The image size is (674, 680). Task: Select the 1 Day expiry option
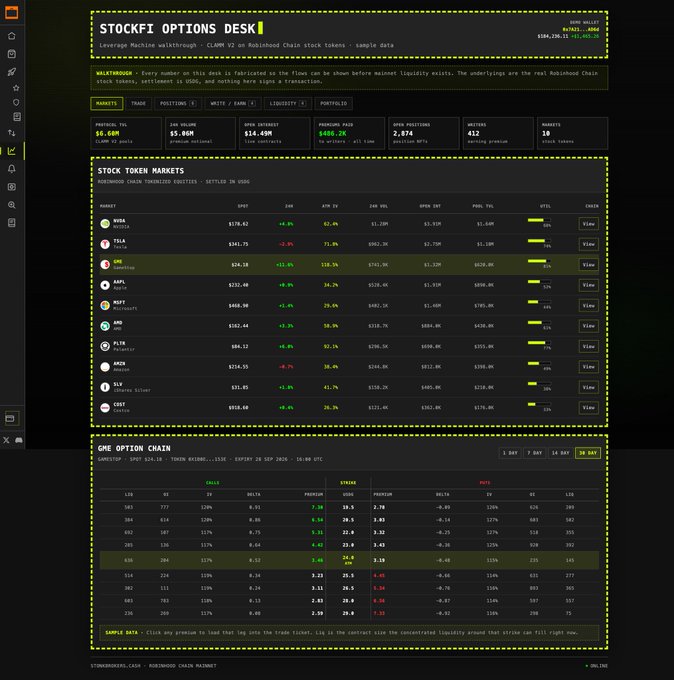pyautogui.click(x=510, y=453)
